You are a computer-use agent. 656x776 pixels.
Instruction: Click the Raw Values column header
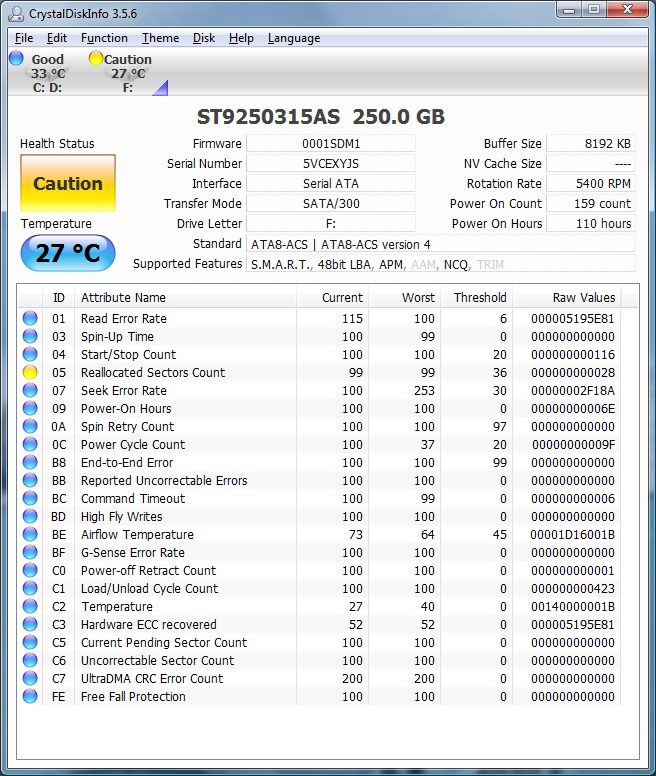tap(567, 297)
